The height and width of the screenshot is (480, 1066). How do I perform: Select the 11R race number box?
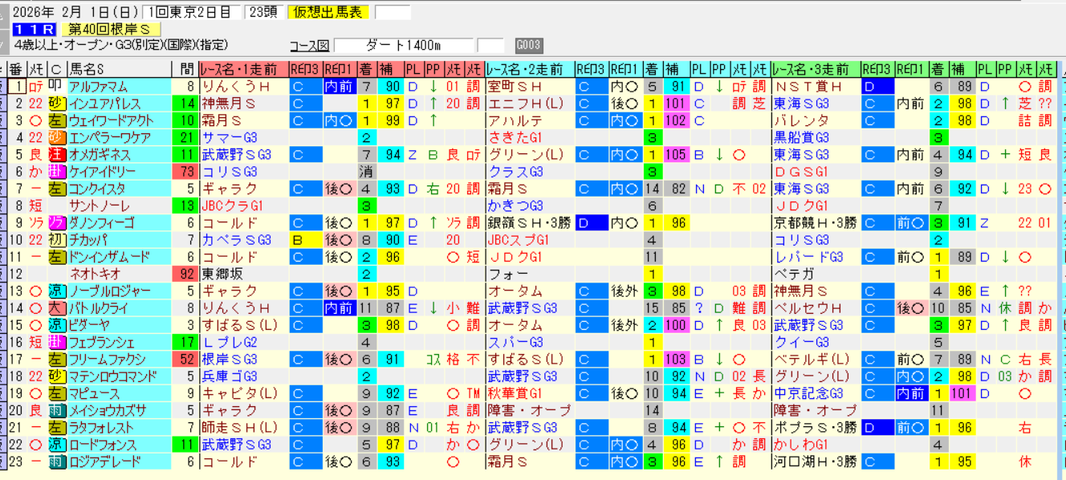coord(34,29)
